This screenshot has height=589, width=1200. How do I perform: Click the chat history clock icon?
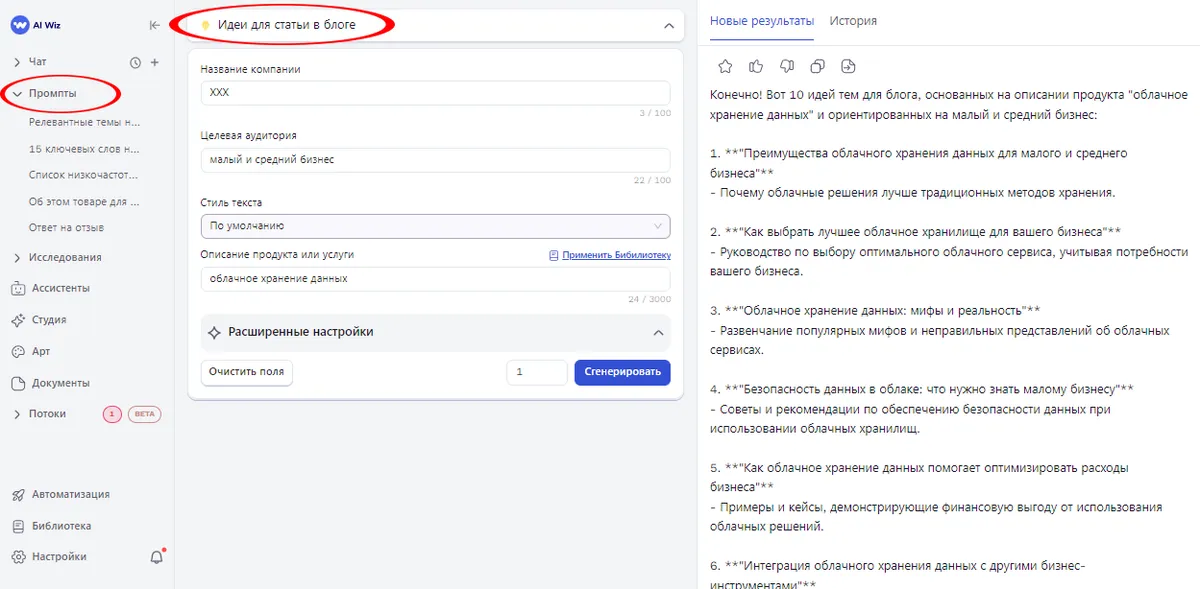(136, 62)
